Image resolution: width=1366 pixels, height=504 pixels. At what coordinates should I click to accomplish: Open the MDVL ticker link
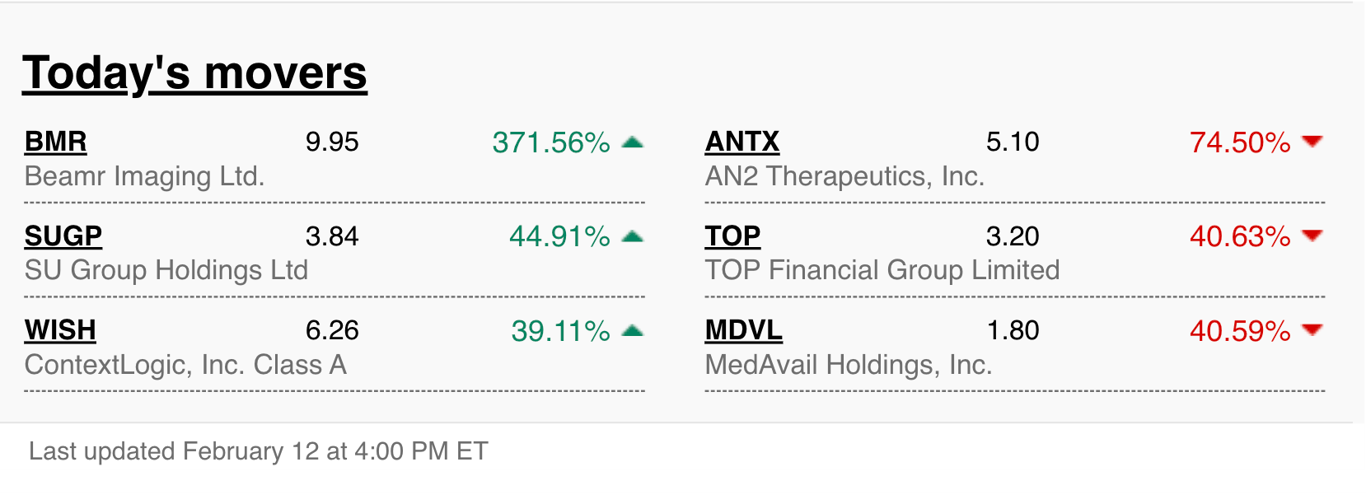click(x=744, y=330)
